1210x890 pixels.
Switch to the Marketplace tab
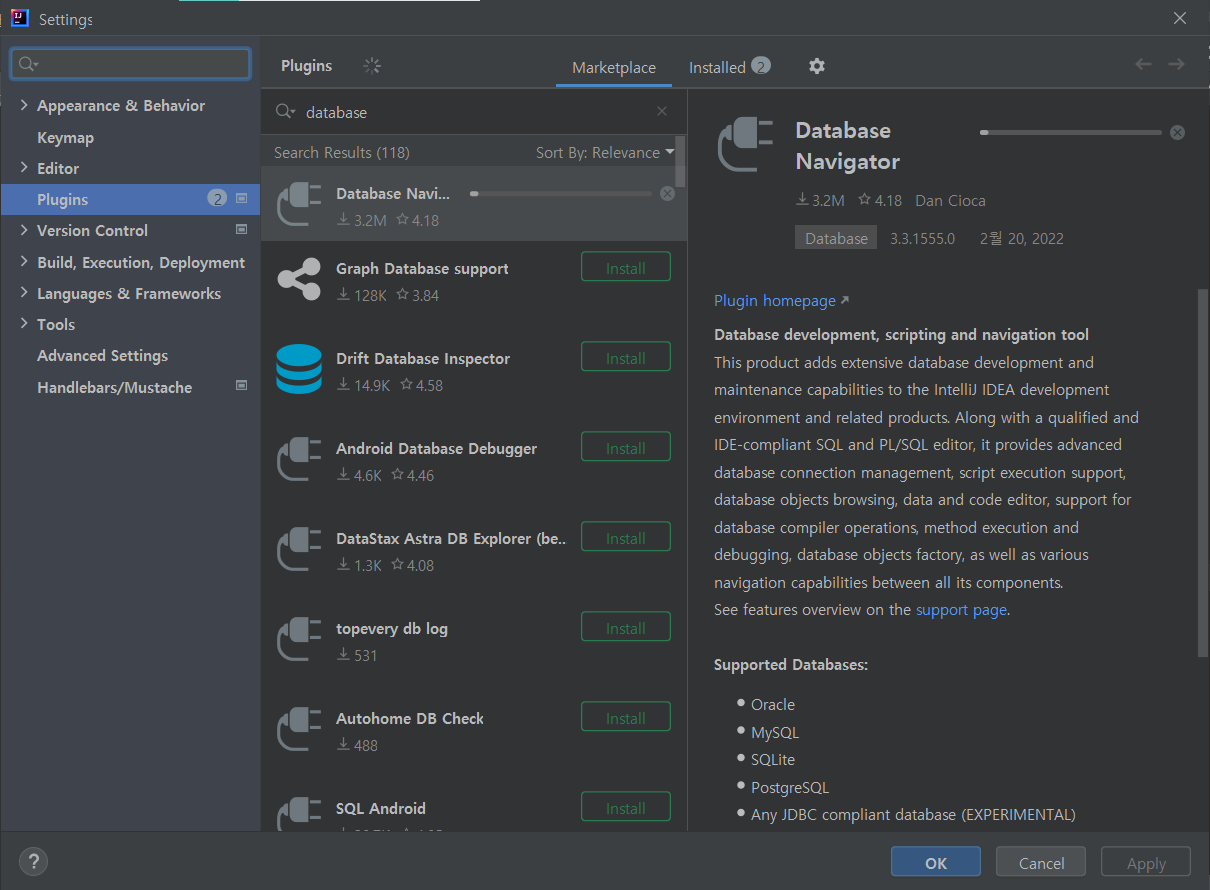coord(614,67)
